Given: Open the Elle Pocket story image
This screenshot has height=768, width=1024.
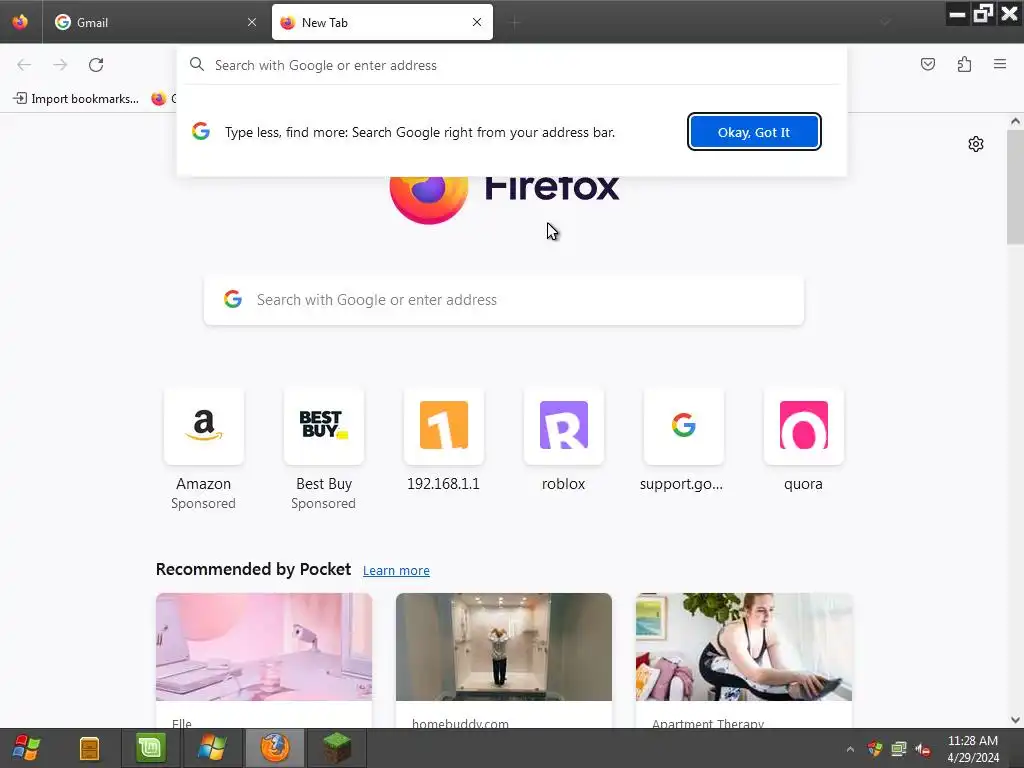Looking at the screenshot, I should point(264,647).
